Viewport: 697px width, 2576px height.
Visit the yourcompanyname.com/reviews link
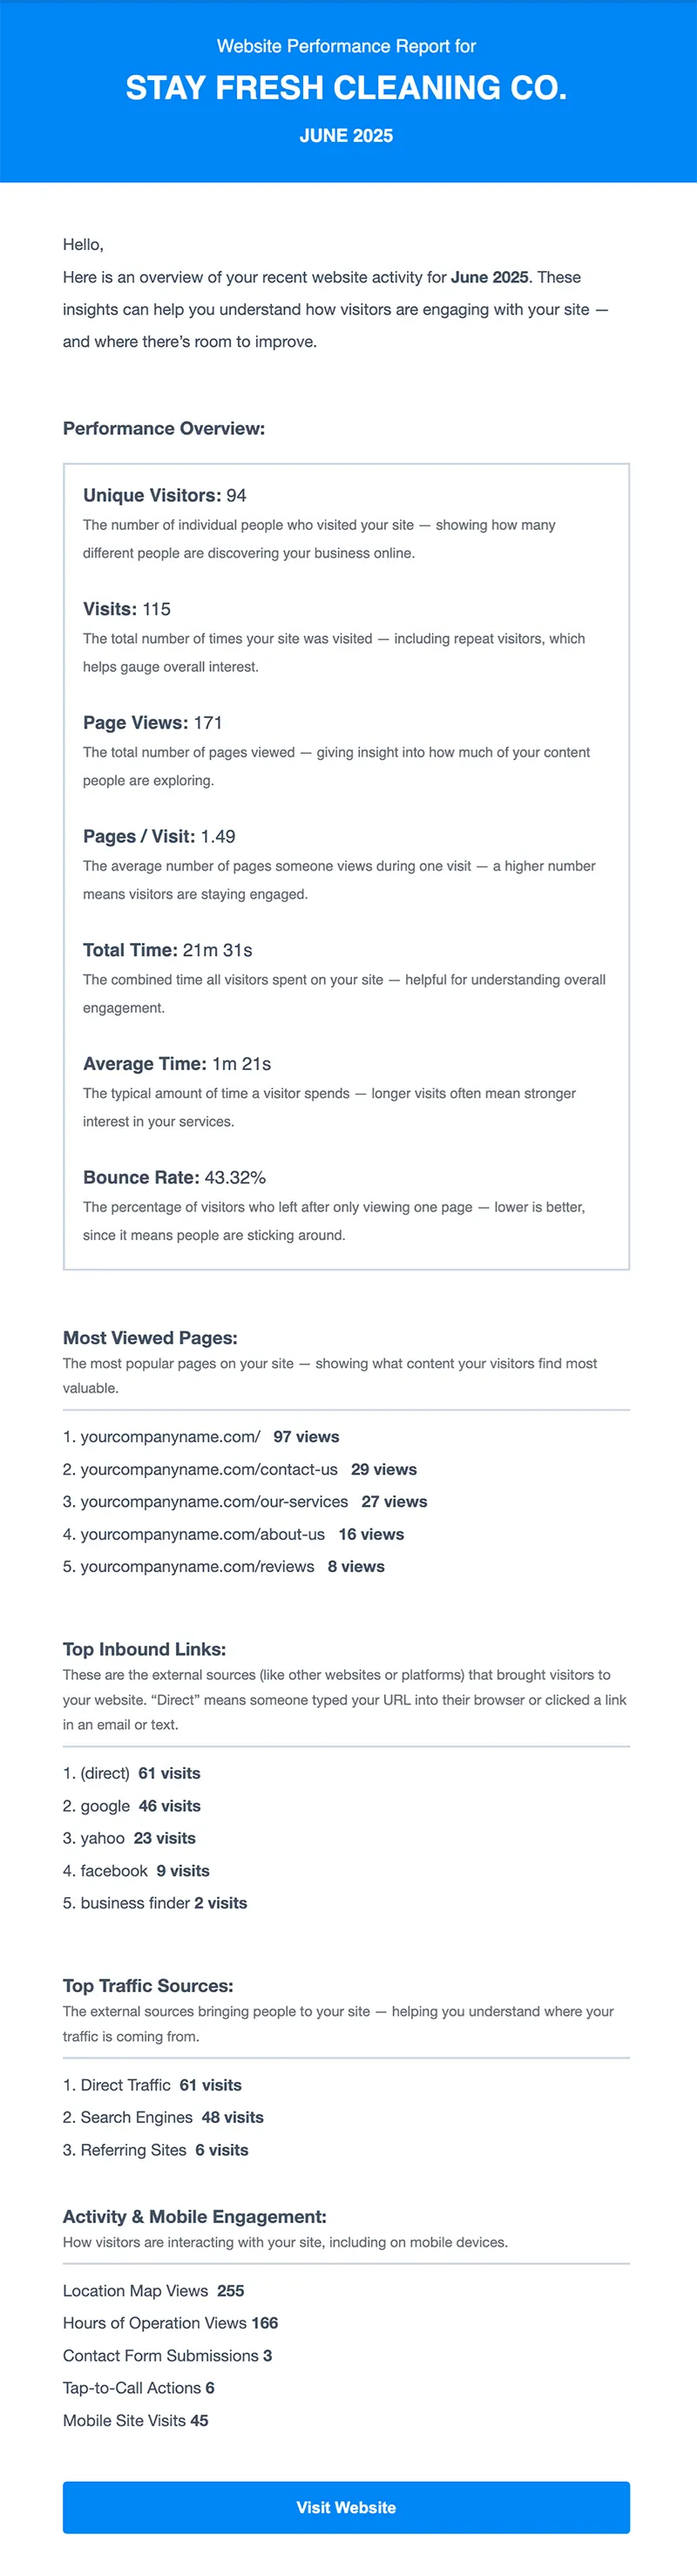pyautogui.click(x=197, y=1566)
